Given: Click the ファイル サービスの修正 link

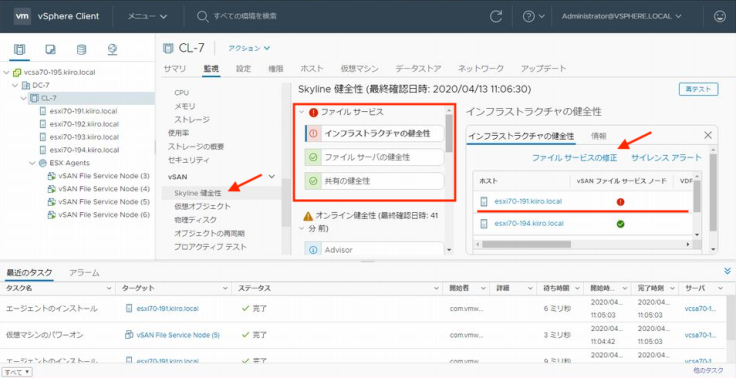Looking at the screenshot, I should (x=575, y=158).
